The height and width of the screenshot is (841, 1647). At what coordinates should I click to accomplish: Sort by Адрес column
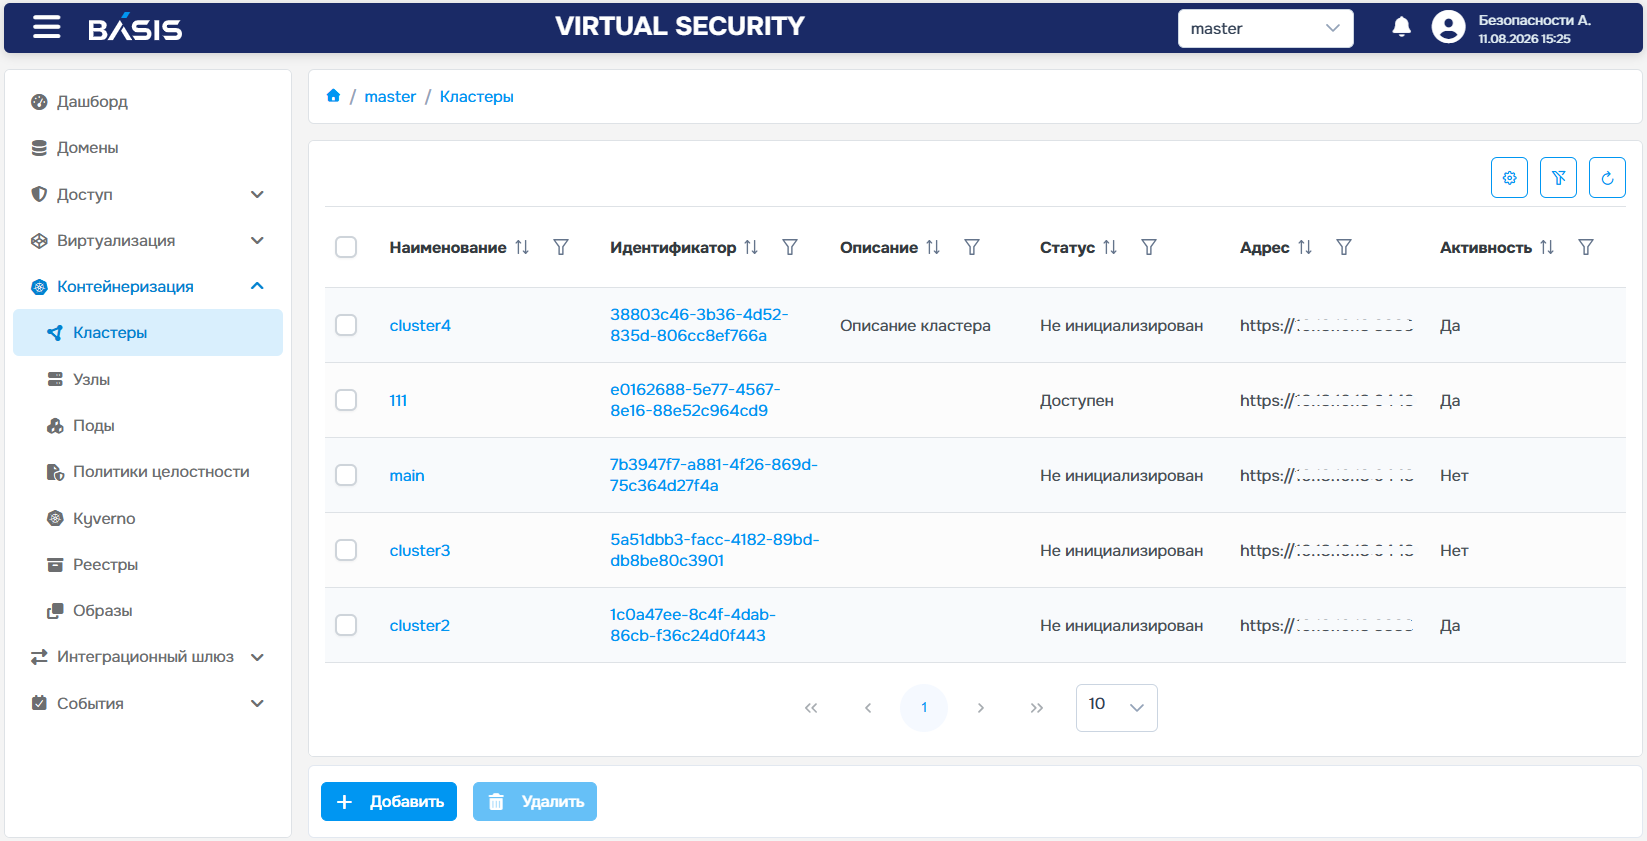(1305, 247)
